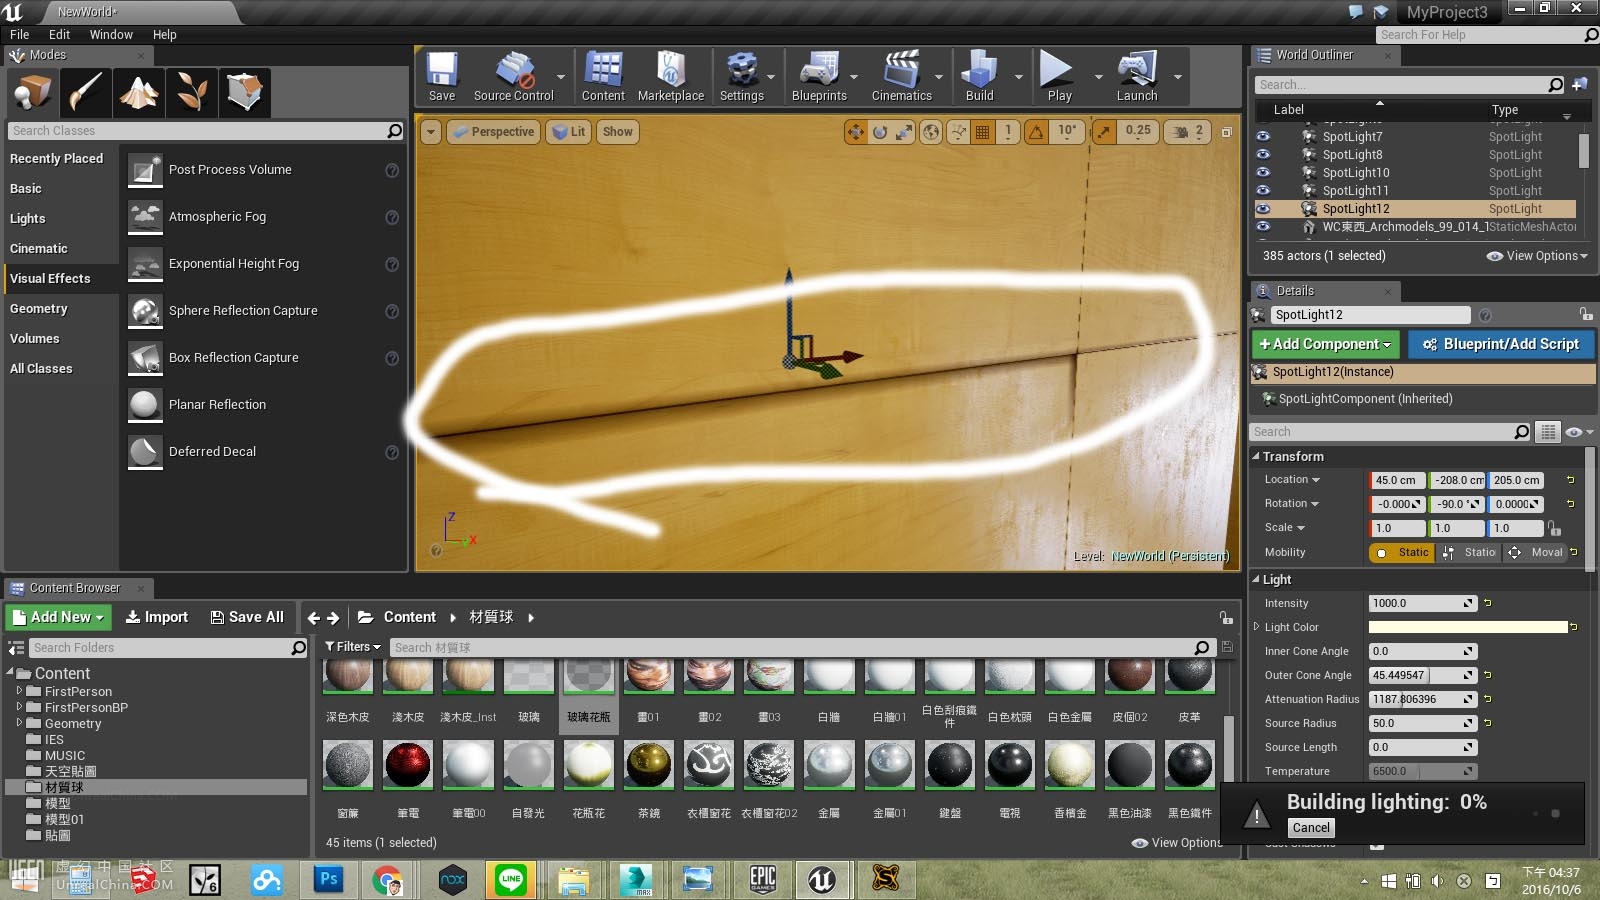
Task: Open the Add Component dropdown
Action: point(1325,344)
